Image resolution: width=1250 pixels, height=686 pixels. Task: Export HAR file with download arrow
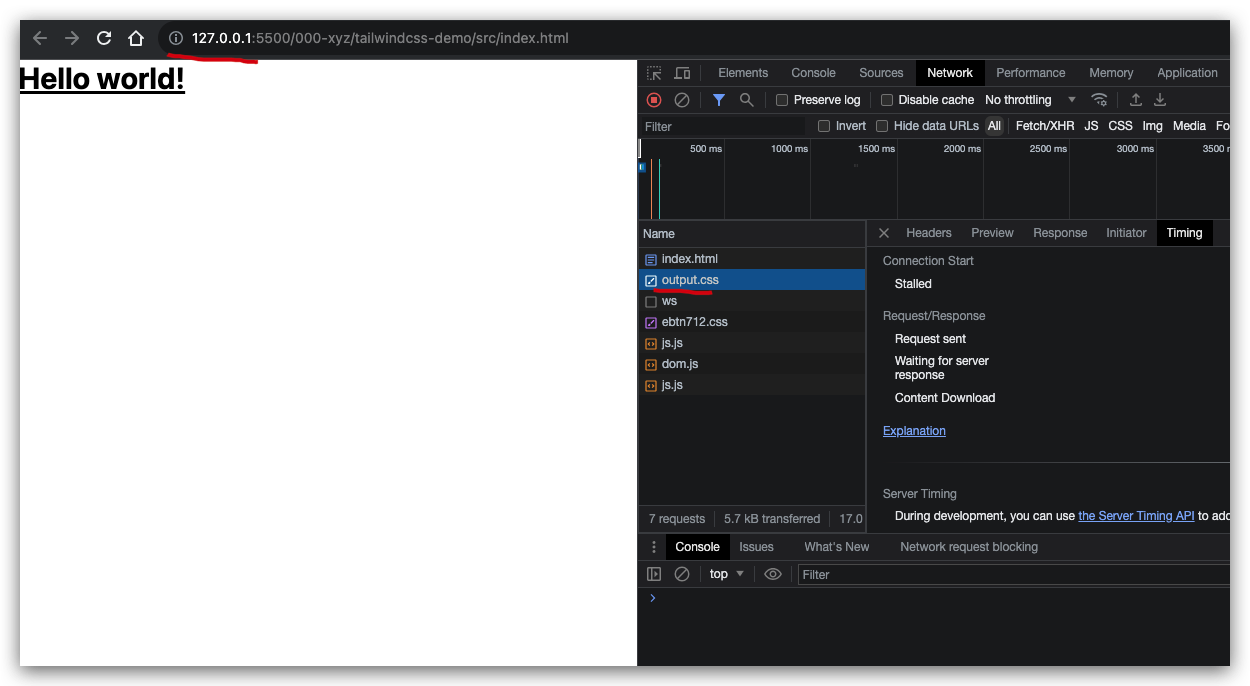click(1160, 100)
